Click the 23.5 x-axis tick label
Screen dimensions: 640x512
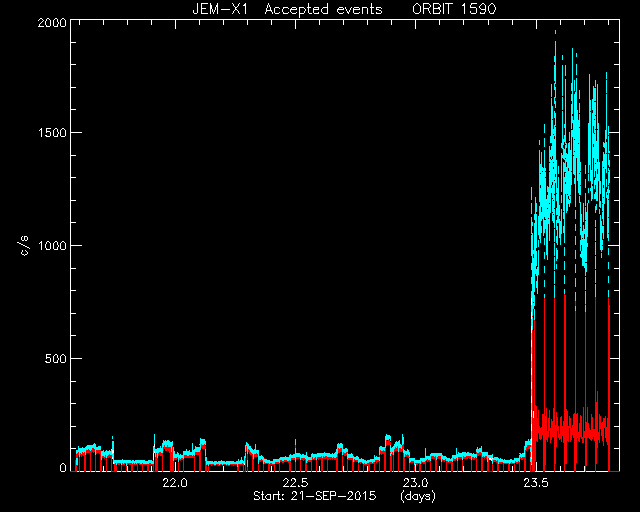[x=536, y=483]
